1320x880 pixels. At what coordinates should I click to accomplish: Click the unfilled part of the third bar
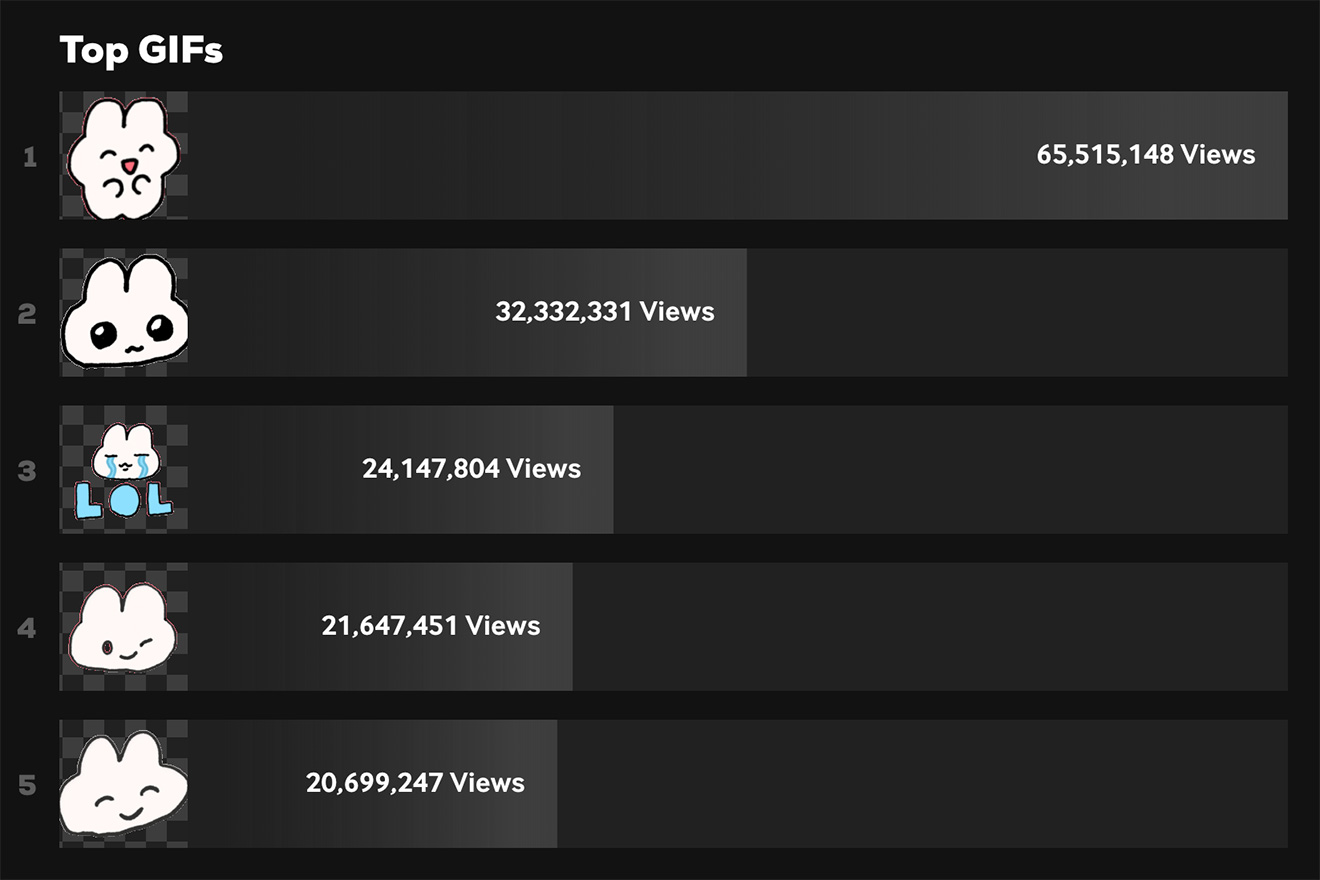pyautogui.click(x=950, y=470)
